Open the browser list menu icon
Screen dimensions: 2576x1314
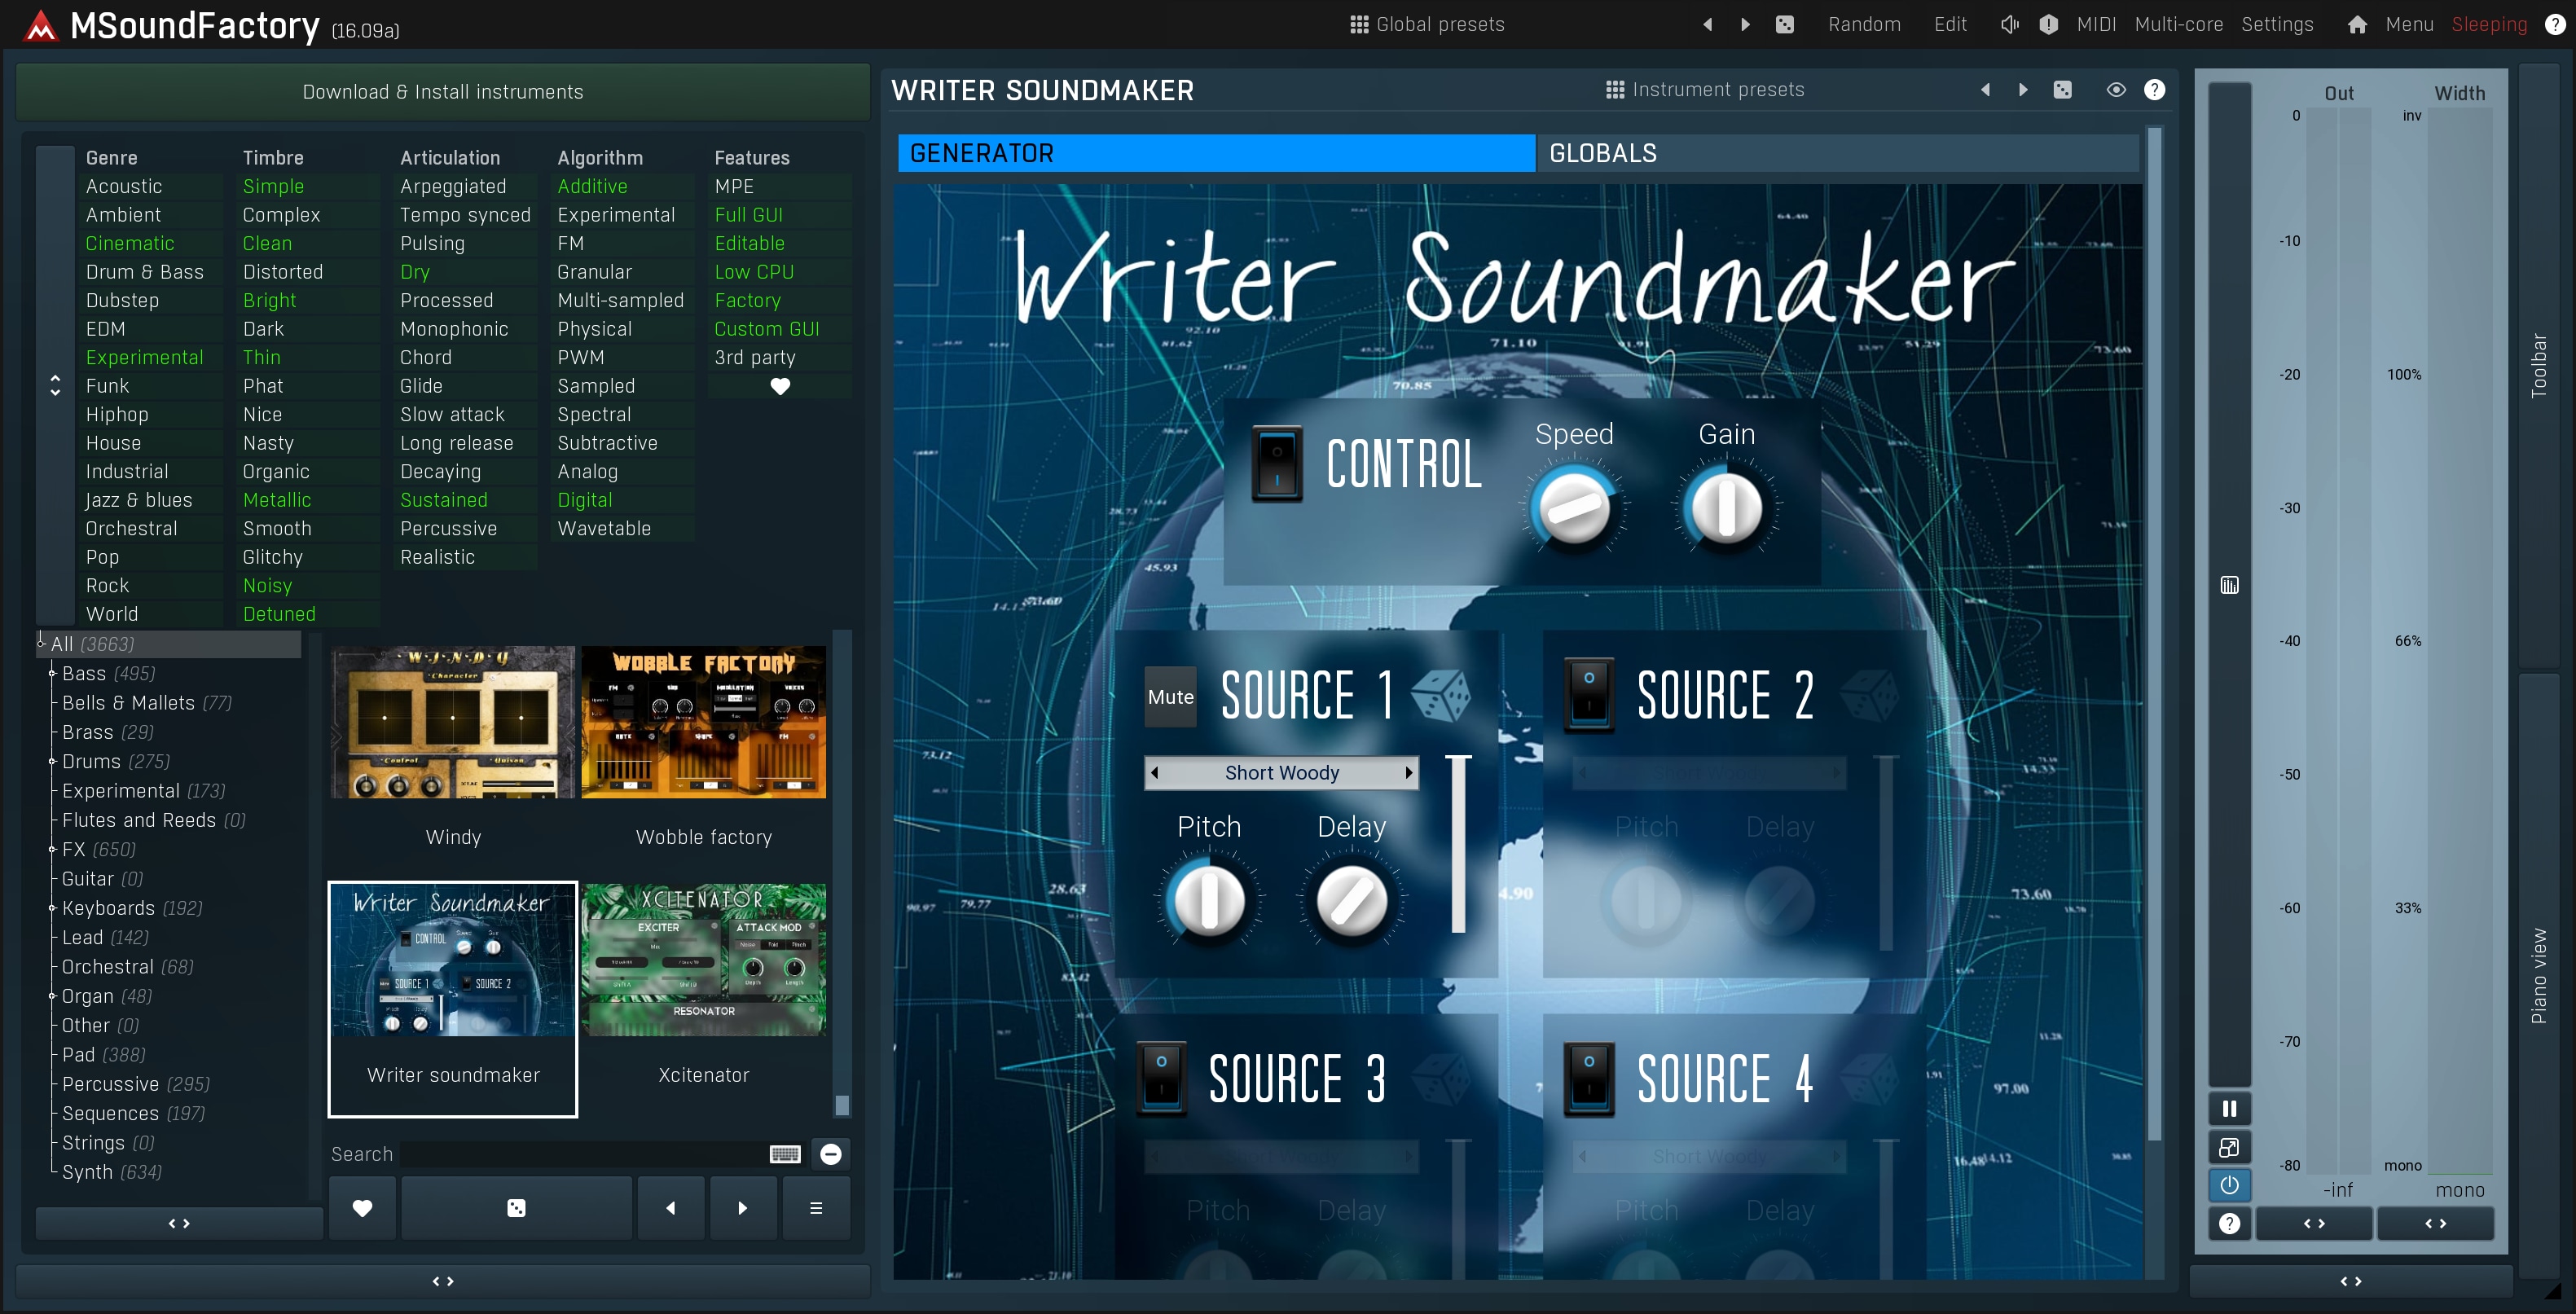816,1208
